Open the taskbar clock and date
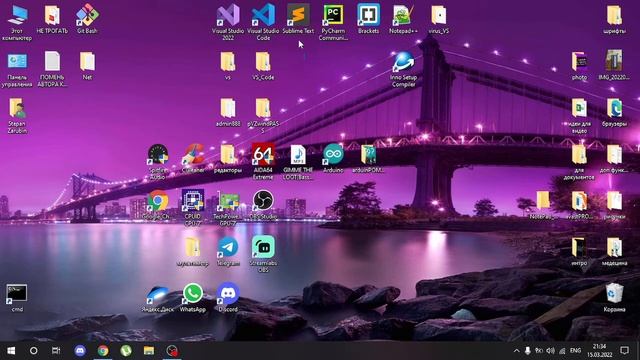The image size is (640, 360). click(x=599, y=351)
